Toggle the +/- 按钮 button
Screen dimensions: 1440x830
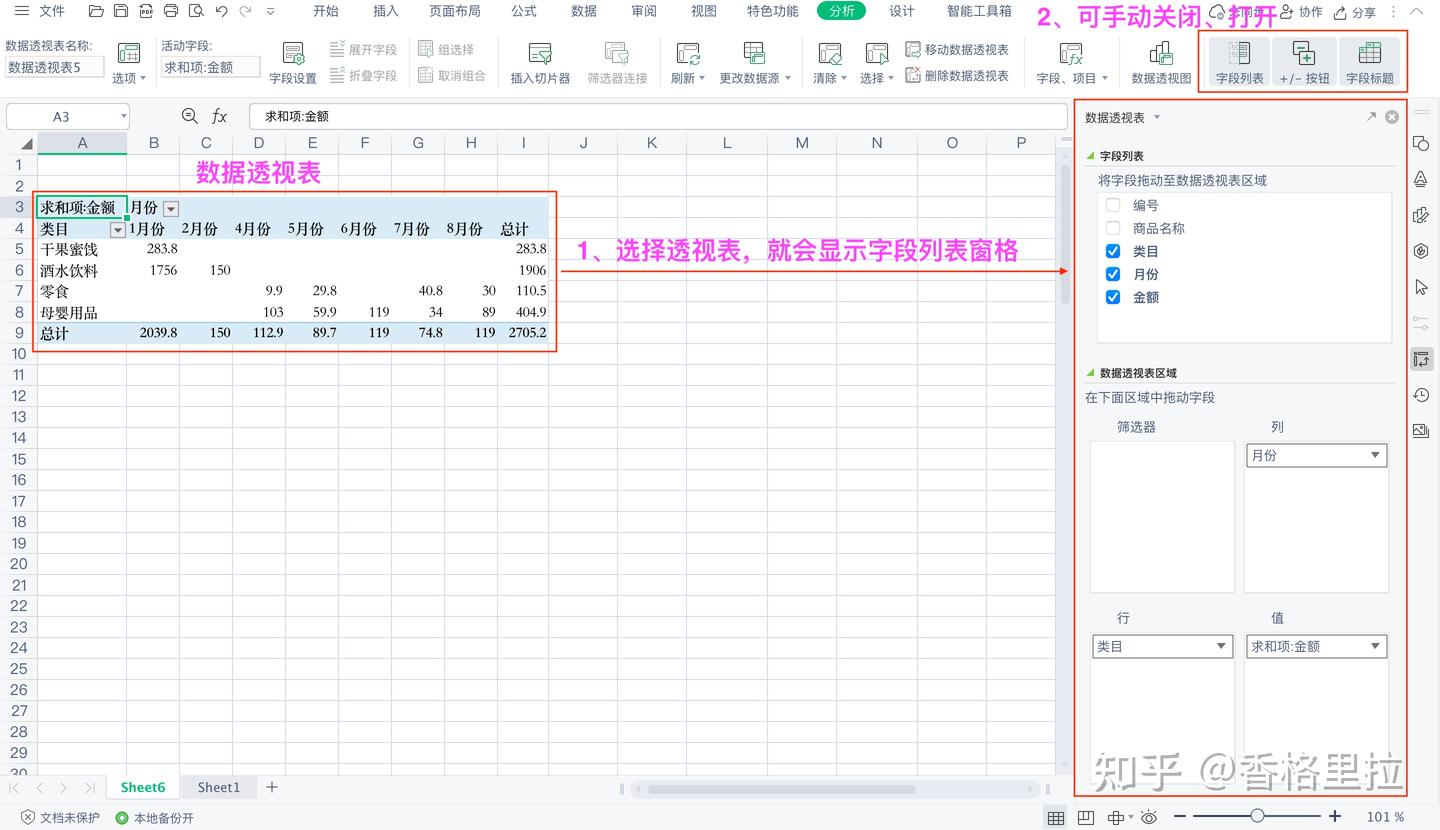[x=1304, y=62]
